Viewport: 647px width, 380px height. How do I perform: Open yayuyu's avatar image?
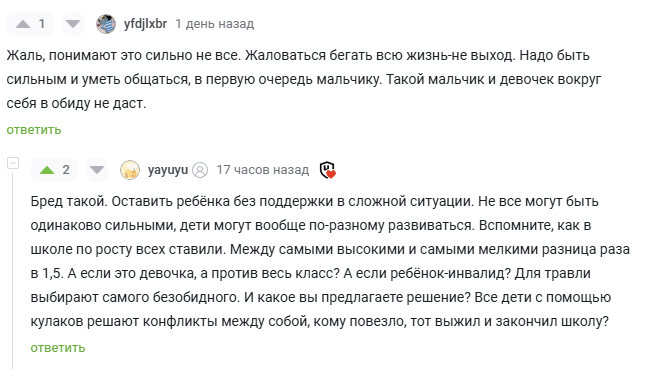coord(130,170)
